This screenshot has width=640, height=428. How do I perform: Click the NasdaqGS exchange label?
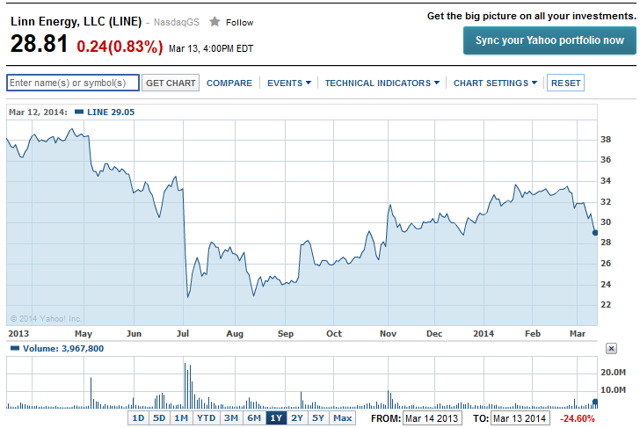(x=176, y=22)
